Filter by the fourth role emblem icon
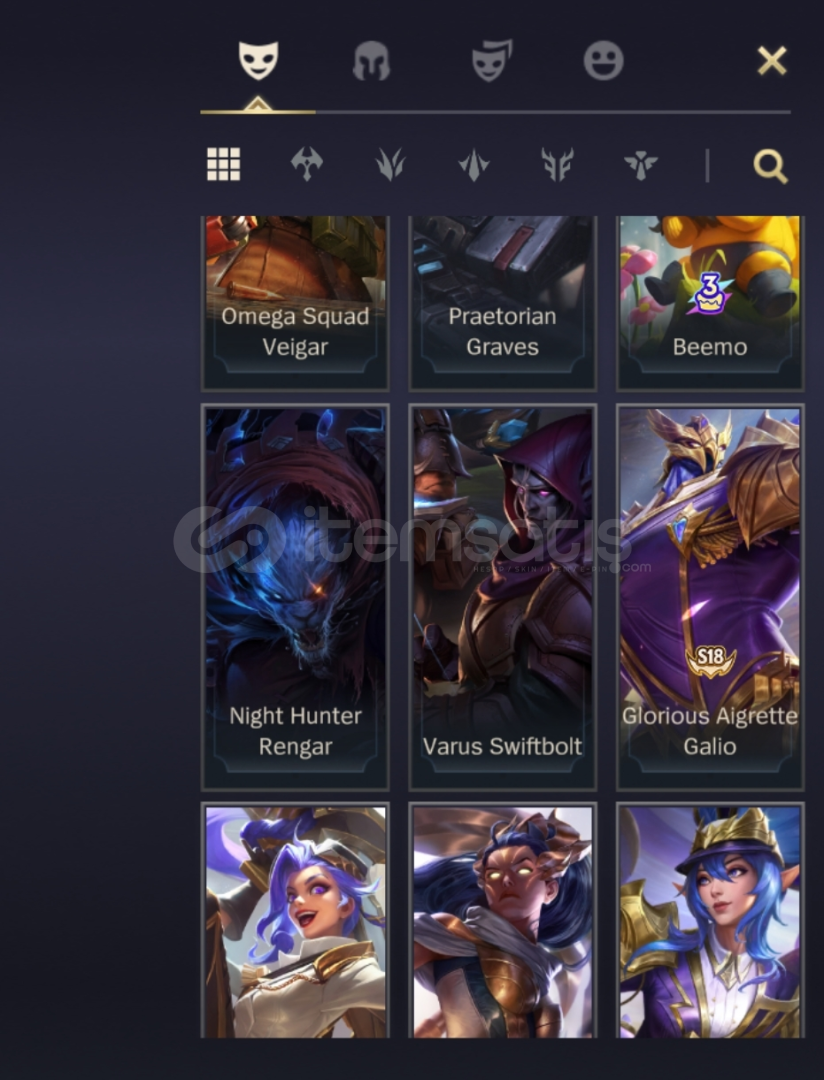 coord(557,165)
